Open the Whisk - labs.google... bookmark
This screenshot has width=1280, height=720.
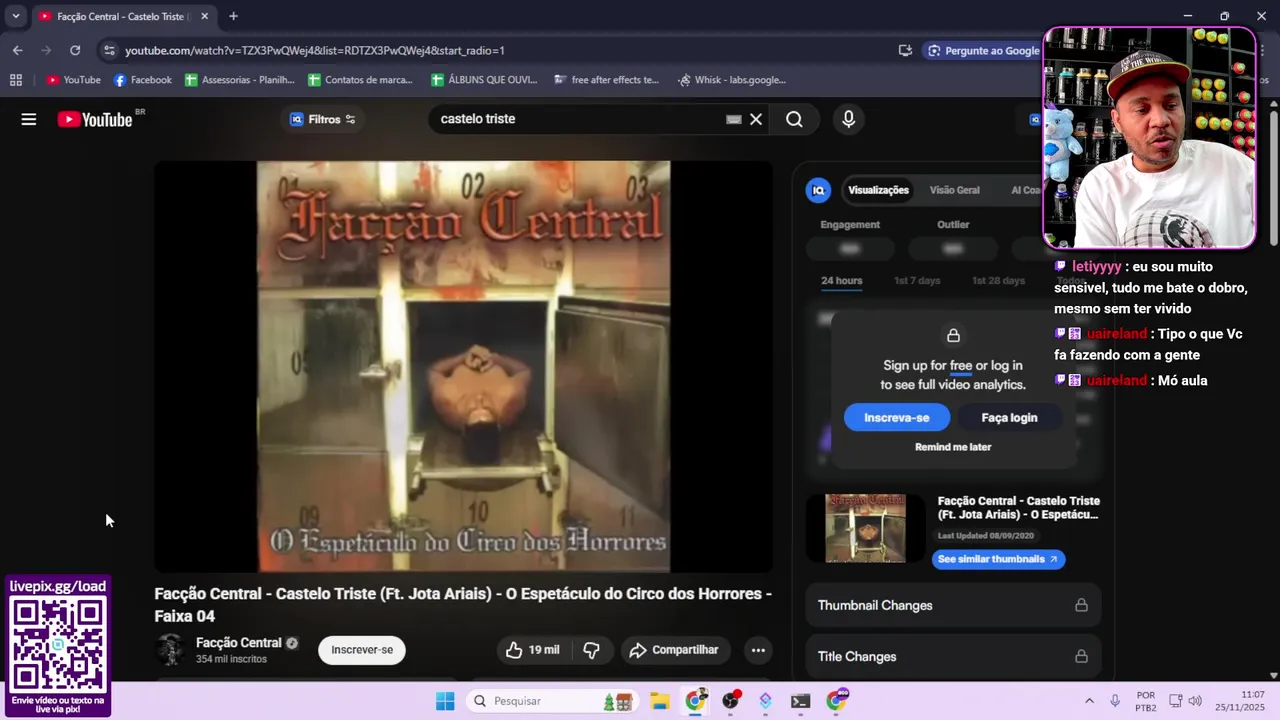[x=733, y=80]
